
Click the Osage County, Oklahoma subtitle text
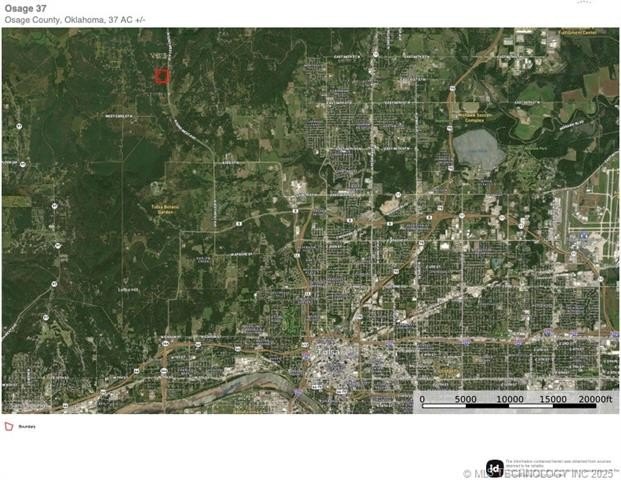(x=74, y=19)
